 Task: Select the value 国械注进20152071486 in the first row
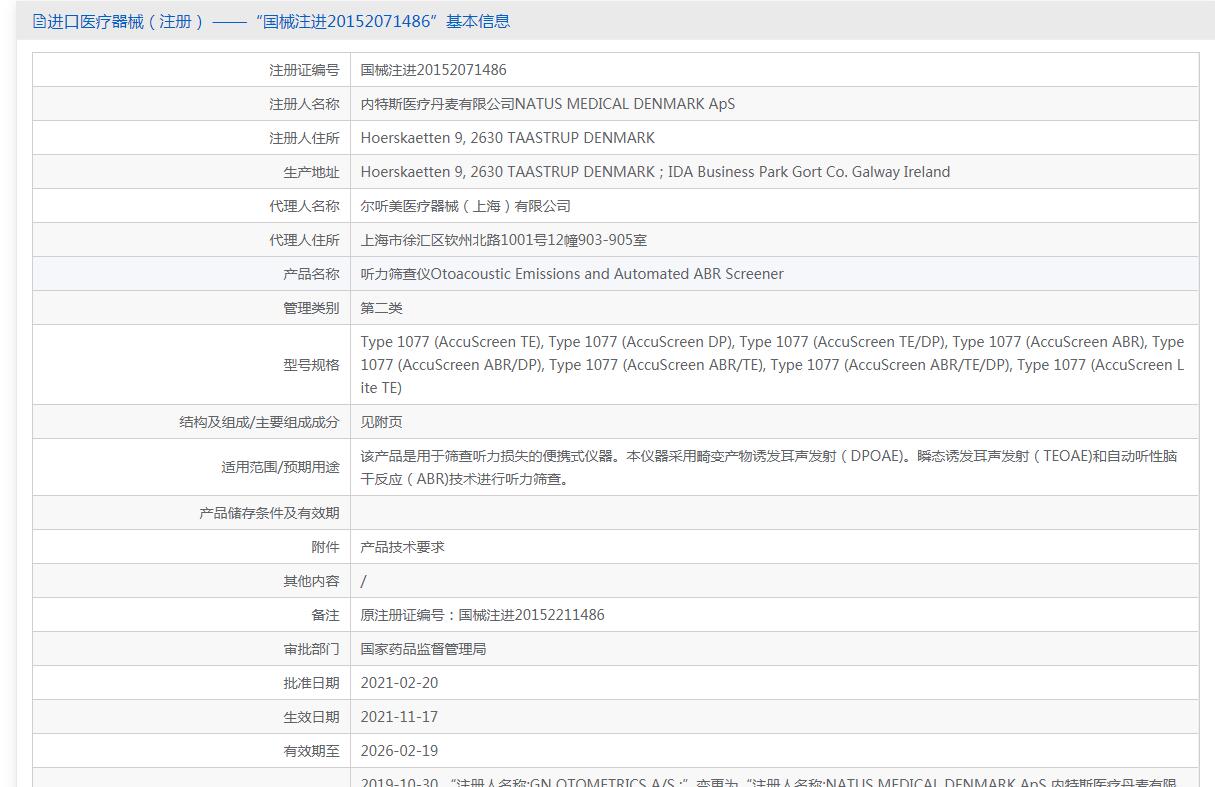(x=434, y=70)
